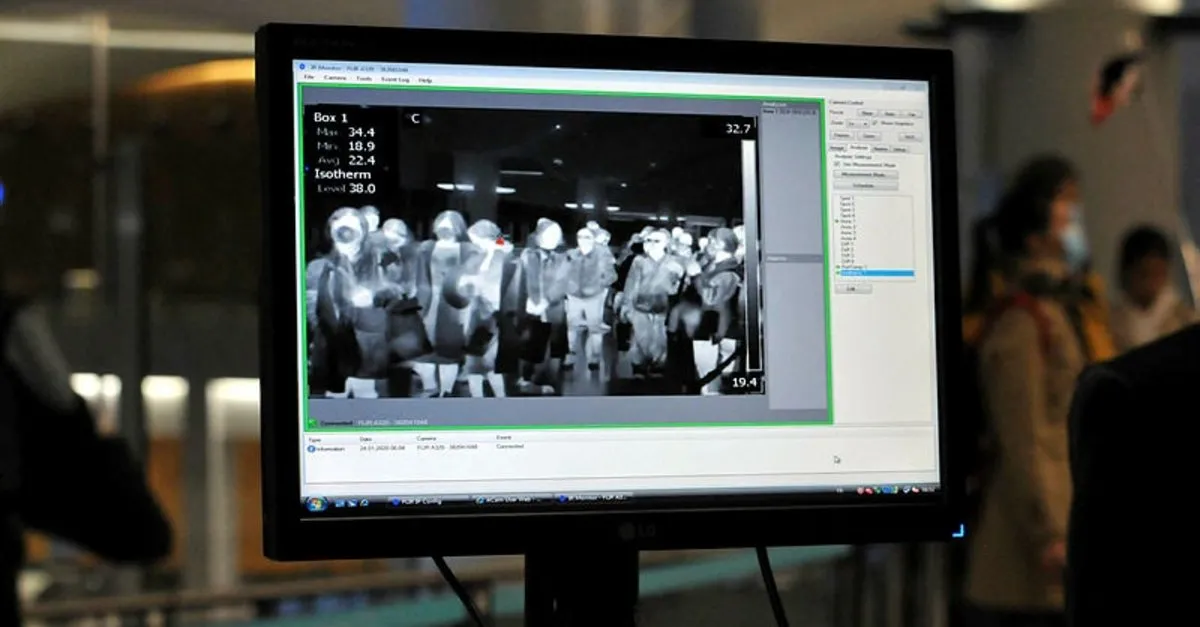Click the Windows Start orb

317,502
